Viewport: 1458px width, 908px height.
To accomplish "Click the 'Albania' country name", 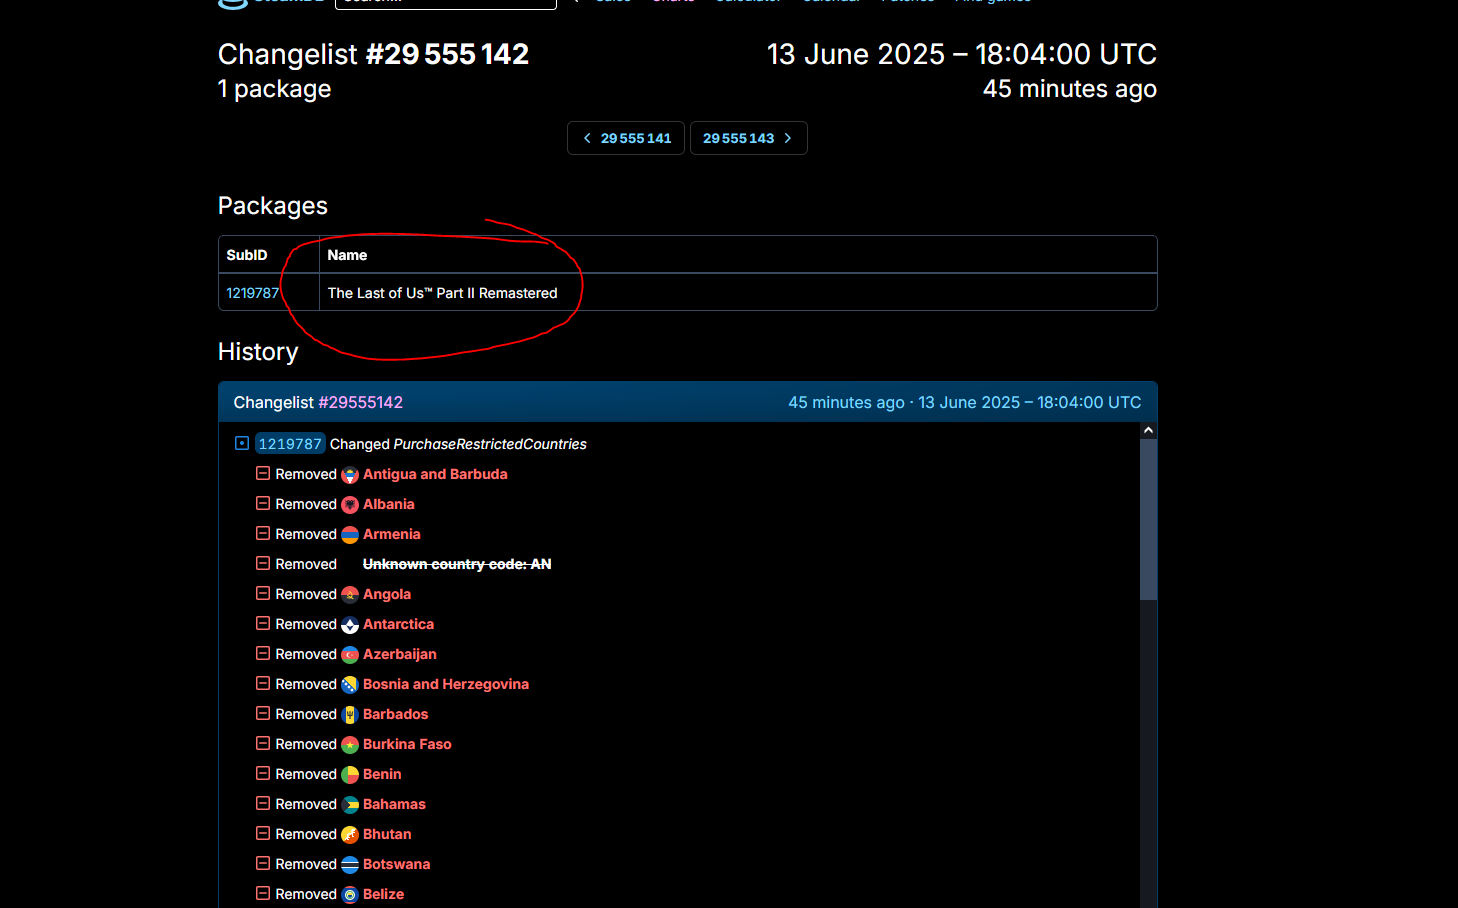I will (x=389, y=504).
